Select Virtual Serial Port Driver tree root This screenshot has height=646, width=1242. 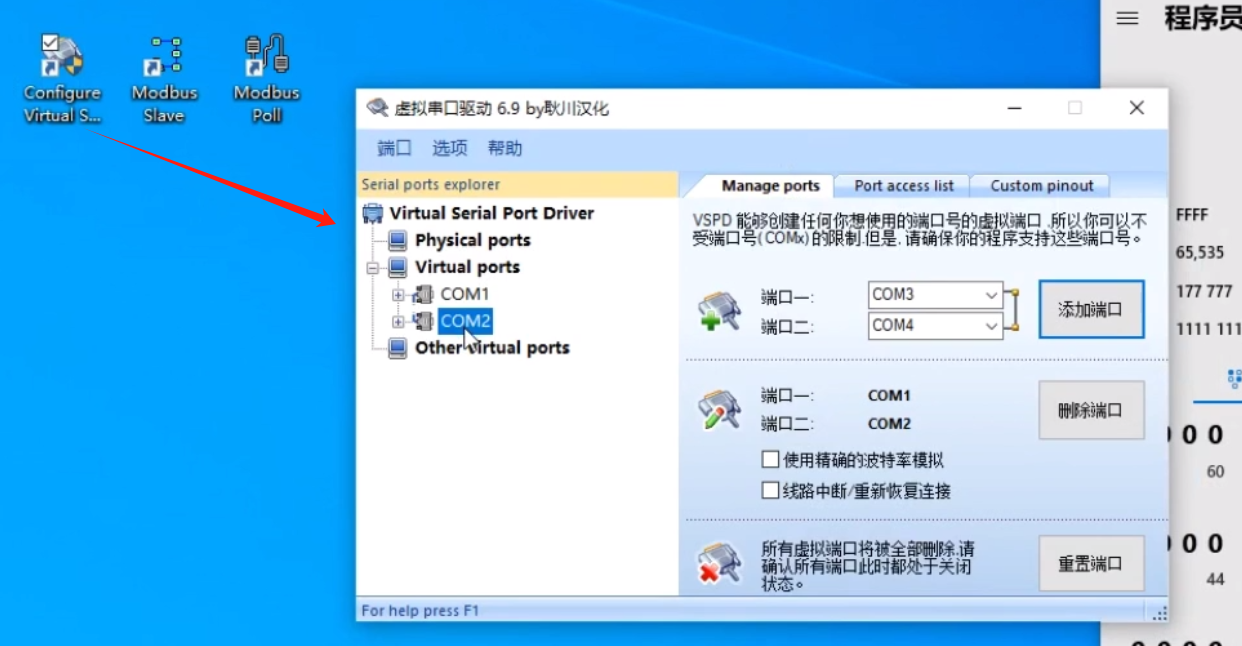click(x=491, y=213)
